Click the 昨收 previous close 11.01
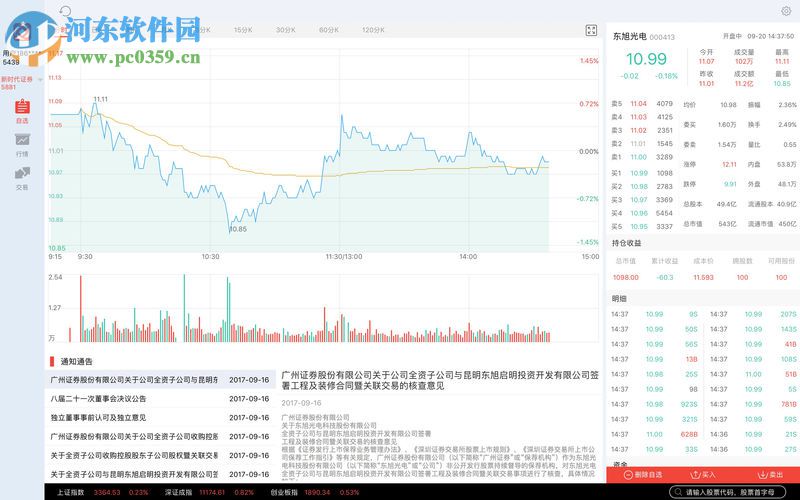The width and height of the screenshot is (800, 500). click(x=707, y=83)
